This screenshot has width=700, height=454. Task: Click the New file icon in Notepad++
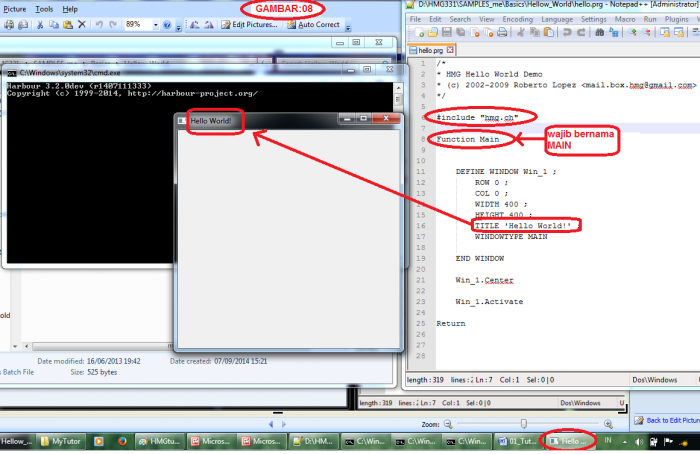click(x=419, y=32)
